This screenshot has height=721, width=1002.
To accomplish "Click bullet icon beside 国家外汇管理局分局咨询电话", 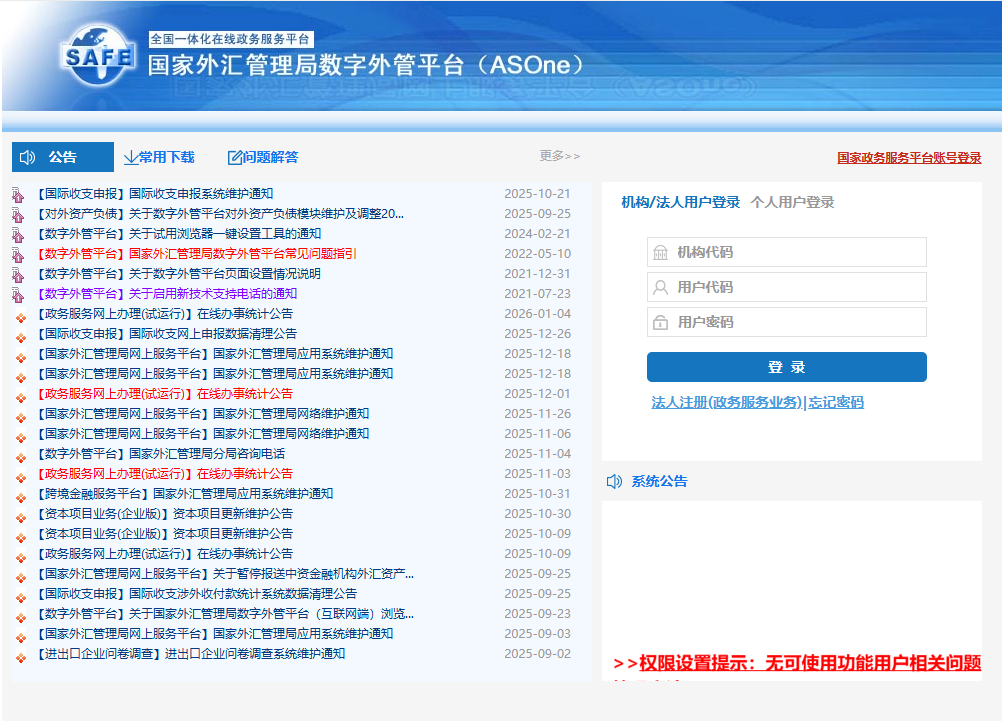I will click(x=21, y=458).
